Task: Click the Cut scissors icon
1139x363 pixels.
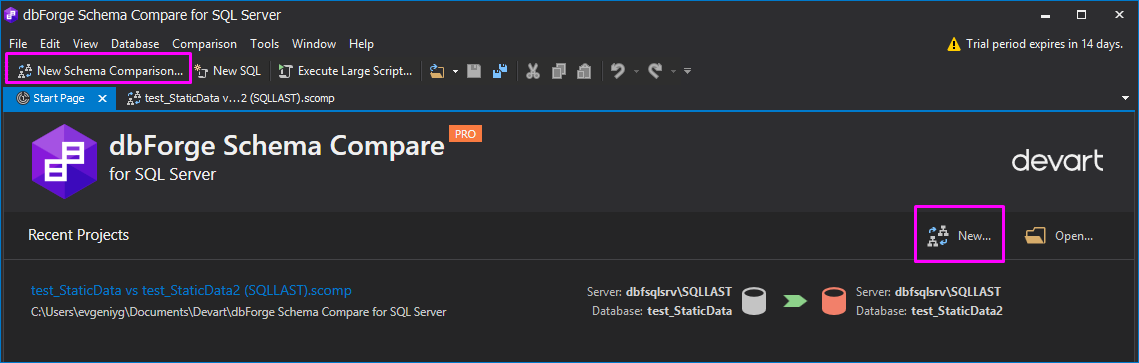Action: click(x=532, y=71)
